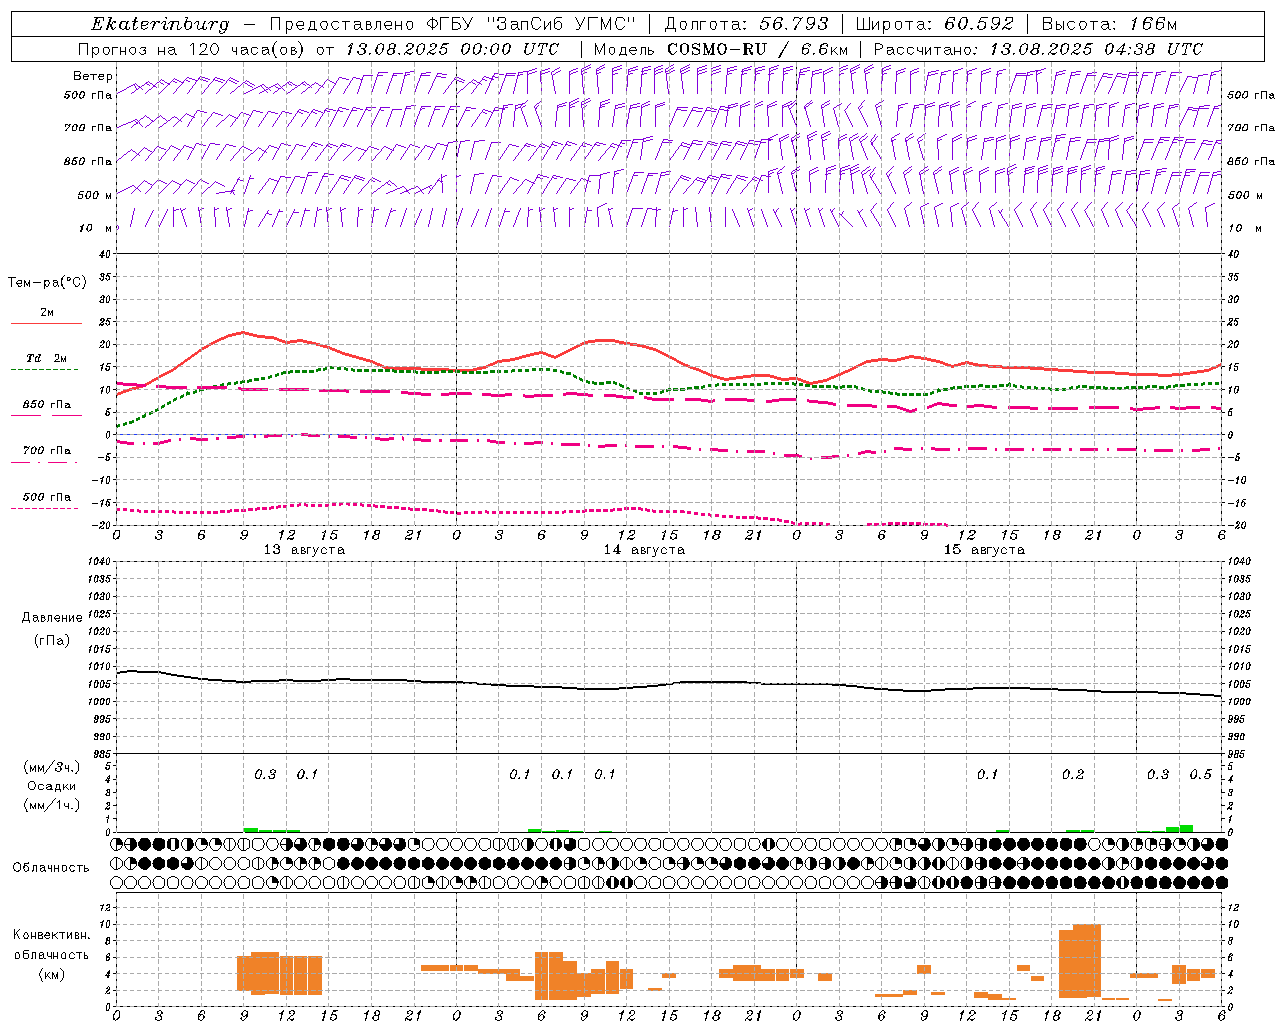Click the '700 гПа' temperature legend entry

click(47, 451)
